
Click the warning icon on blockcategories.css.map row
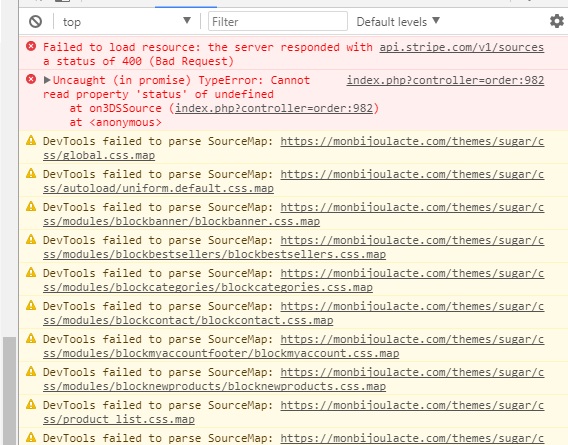[31, 272]
